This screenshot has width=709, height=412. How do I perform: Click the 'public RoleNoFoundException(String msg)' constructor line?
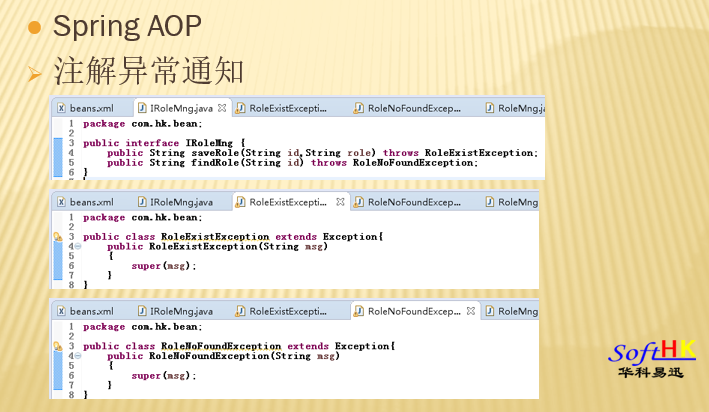coord(223,356)
